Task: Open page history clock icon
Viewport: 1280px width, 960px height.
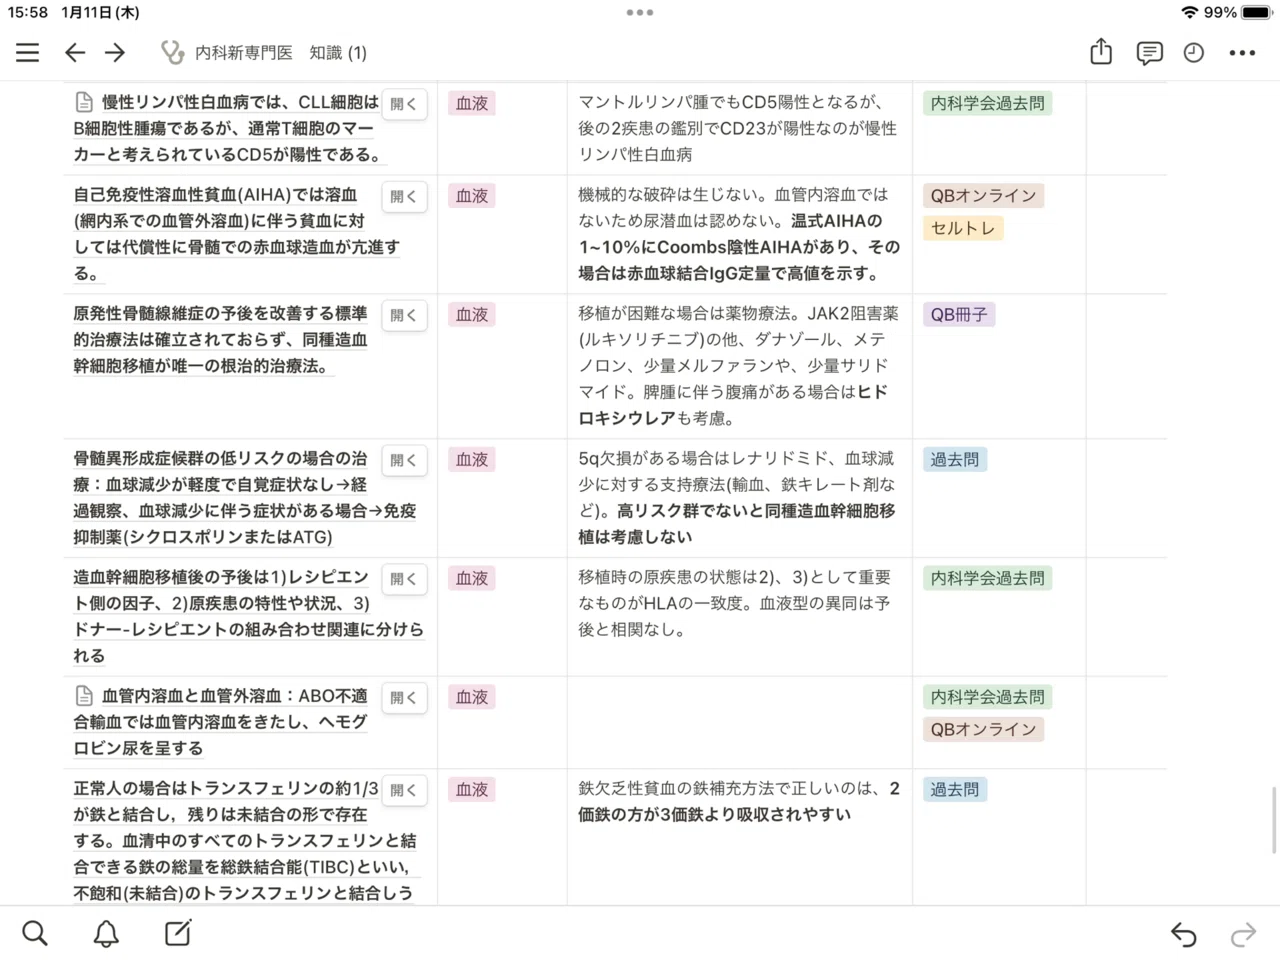Action: (x=1194, y=53)
